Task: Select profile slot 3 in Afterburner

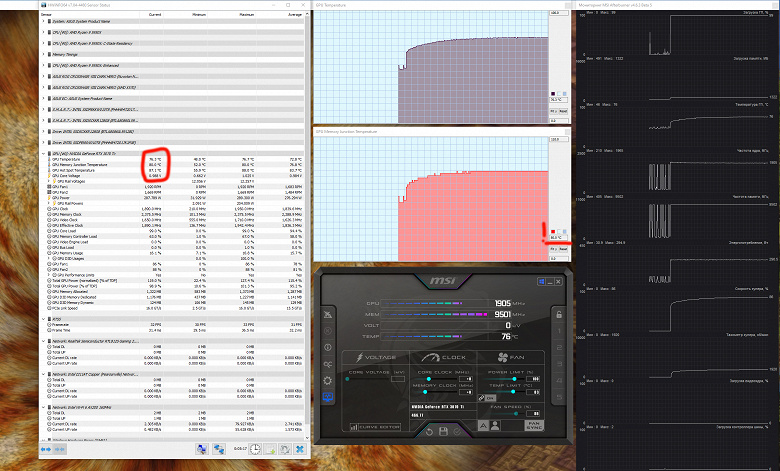Action: (x=559, y=364)
